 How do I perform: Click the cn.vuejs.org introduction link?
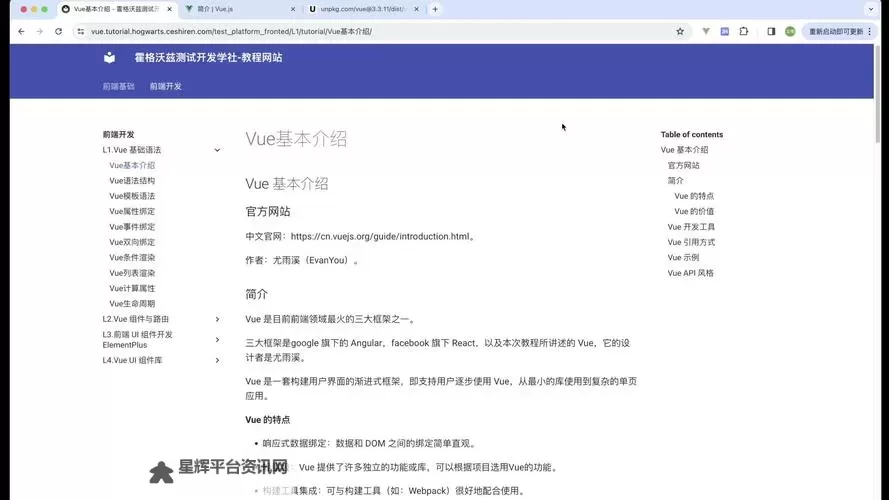click(380, 236)
